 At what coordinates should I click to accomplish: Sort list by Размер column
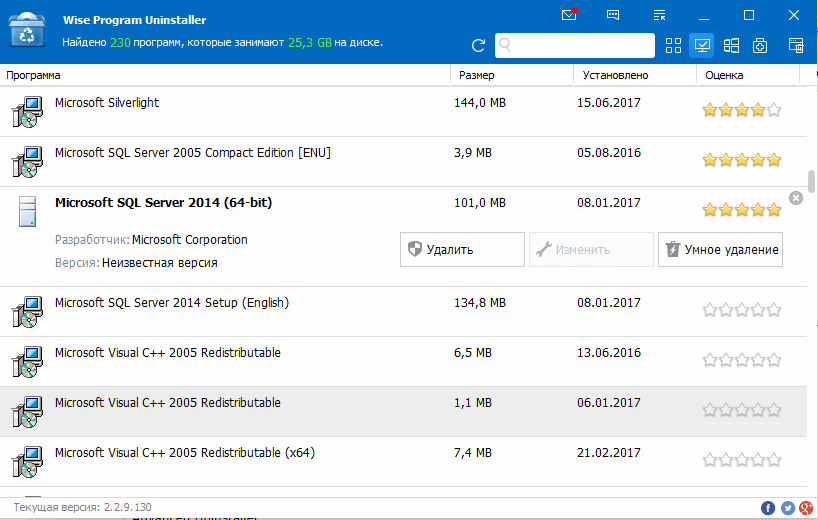[512, 75]
